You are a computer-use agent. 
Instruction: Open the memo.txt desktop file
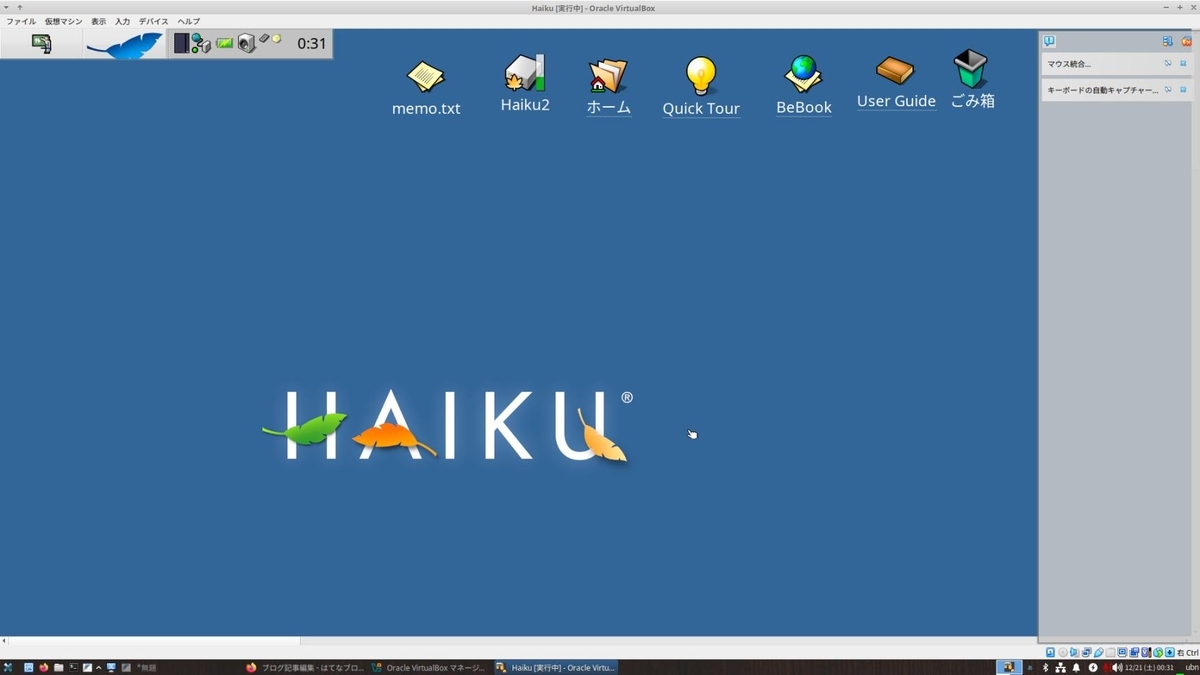[x=426, y=88]
